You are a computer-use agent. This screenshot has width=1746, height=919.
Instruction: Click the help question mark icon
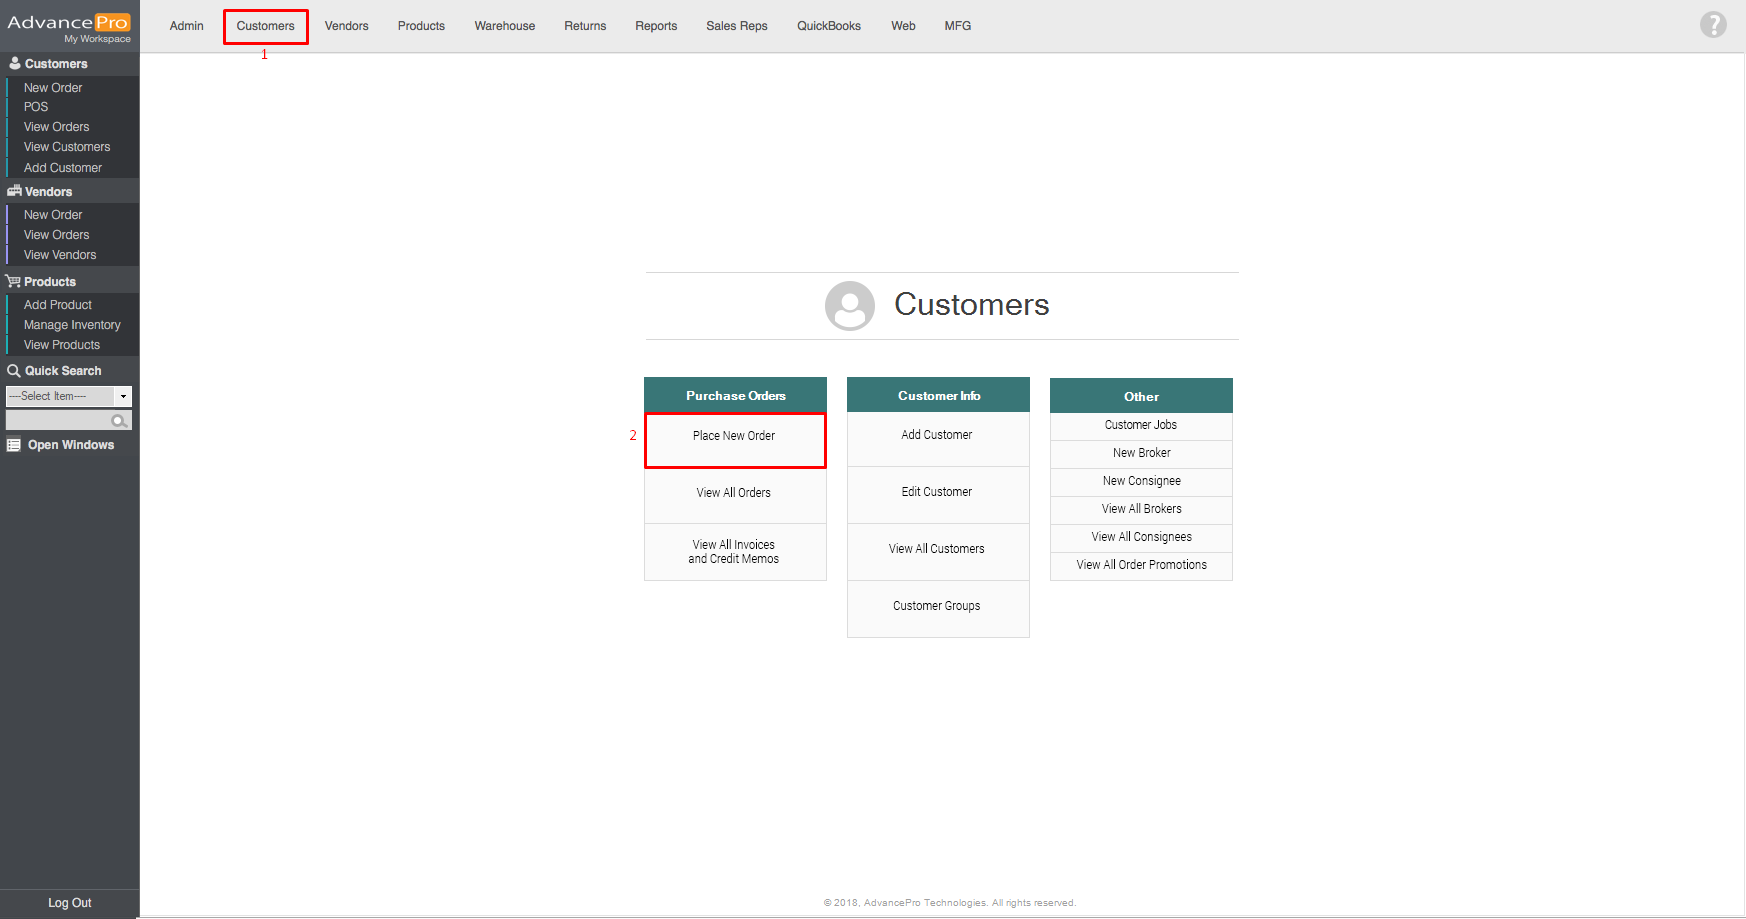pyautogui.click(x=1712, y=25)
